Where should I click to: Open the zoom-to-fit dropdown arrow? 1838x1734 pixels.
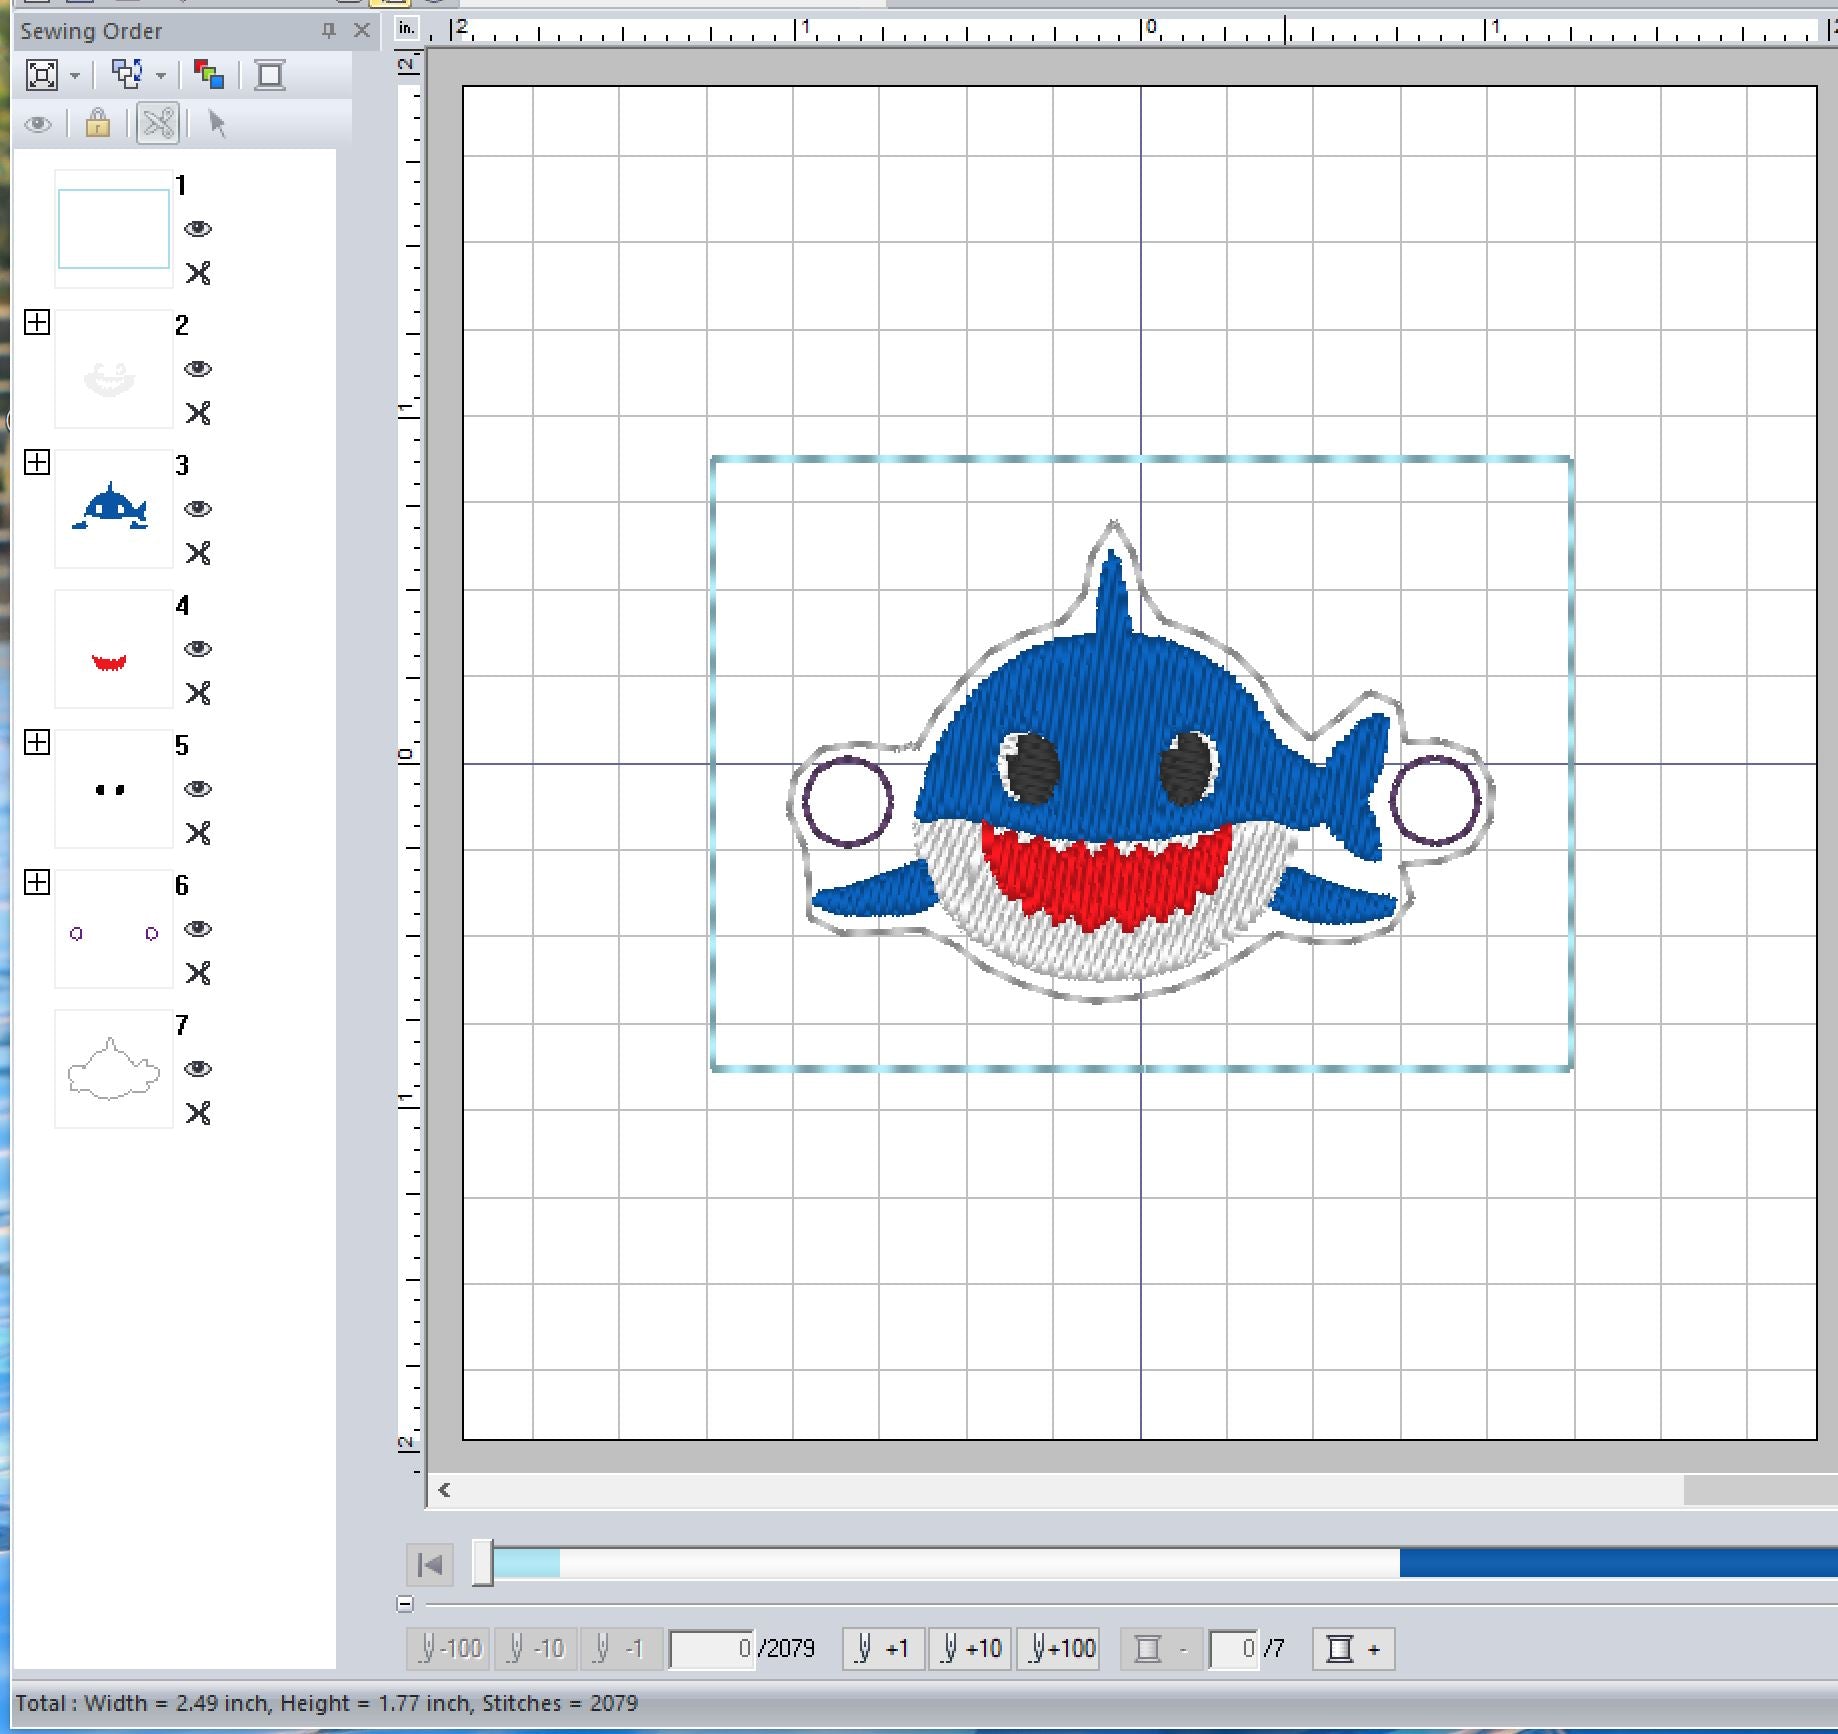tap(75, 76)
